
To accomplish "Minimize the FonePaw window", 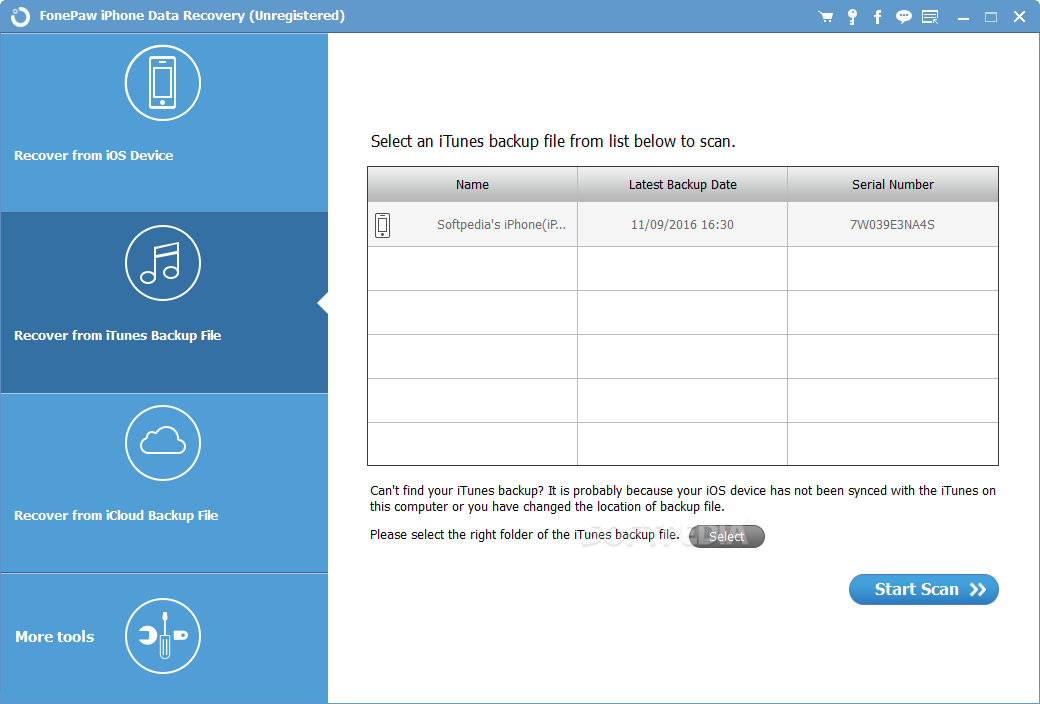I will tap(963, 17).
